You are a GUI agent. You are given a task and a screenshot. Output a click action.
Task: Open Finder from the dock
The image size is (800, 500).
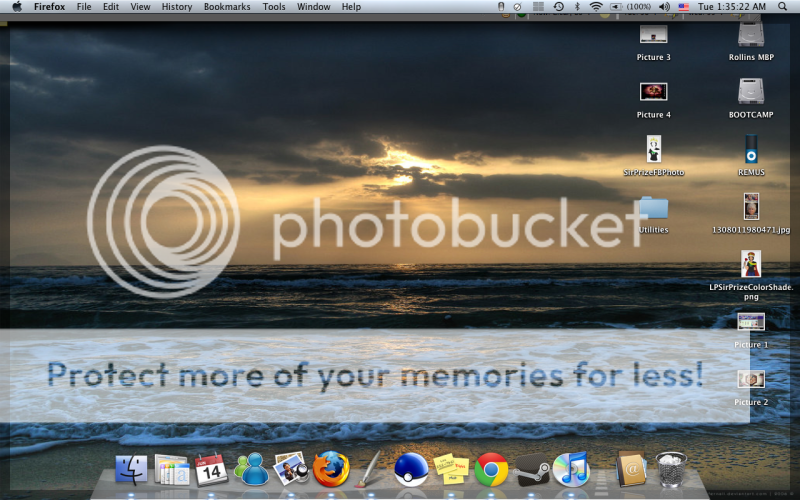click(131, 469)
